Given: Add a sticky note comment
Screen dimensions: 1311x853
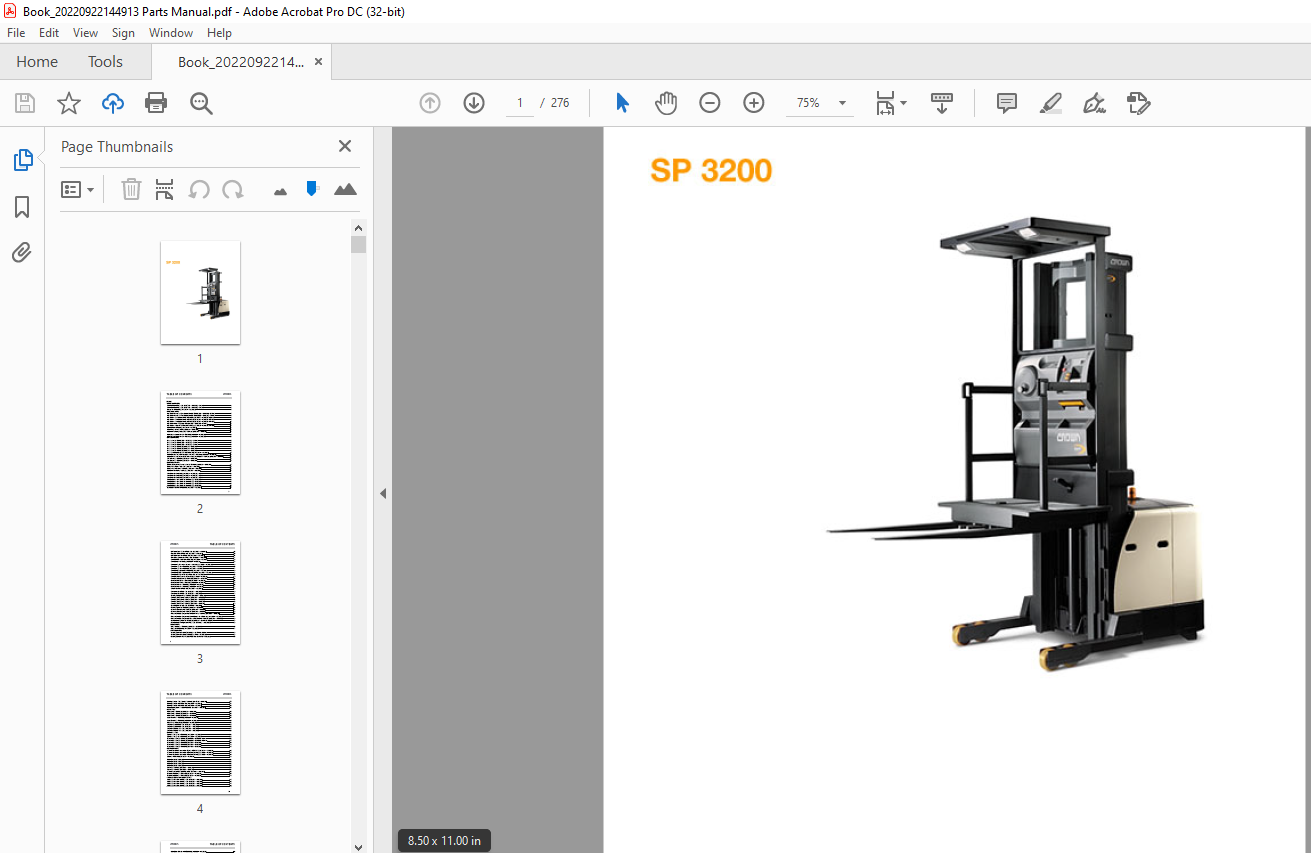Looking at the screenshot, I should click(1007, 103).
